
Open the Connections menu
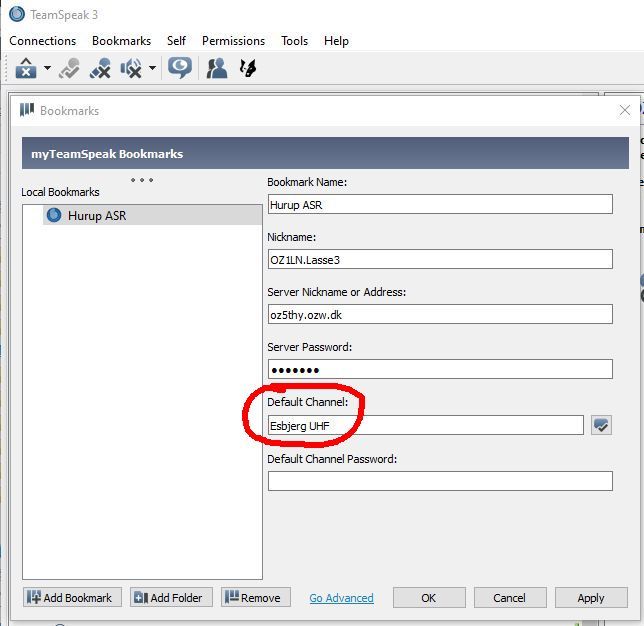43,41
